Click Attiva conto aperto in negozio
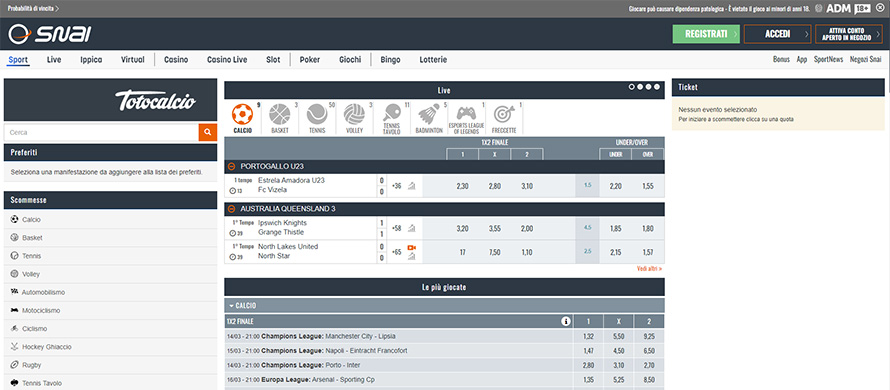Viewport: 890px width, 390px height. [x=849, y=34]
